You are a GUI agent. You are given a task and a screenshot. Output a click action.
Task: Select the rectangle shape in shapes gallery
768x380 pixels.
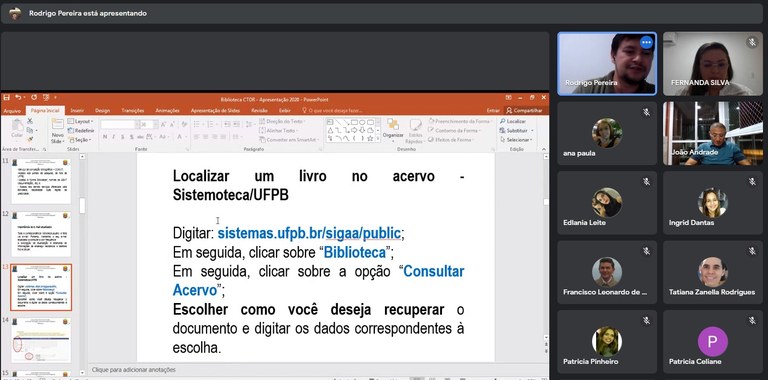click(x=355, y=122)
